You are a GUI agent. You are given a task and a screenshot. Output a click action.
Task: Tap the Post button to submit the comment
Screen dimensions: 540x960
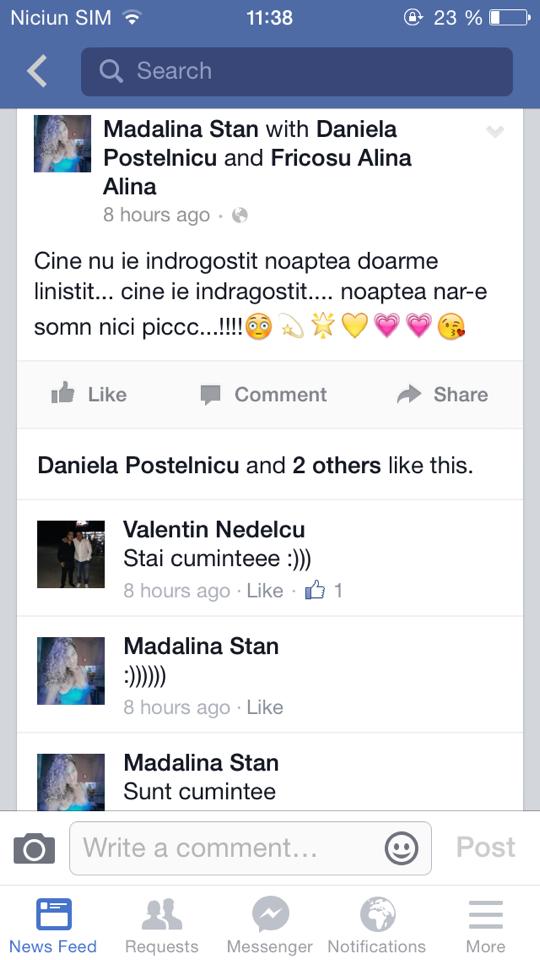(486, 847)
